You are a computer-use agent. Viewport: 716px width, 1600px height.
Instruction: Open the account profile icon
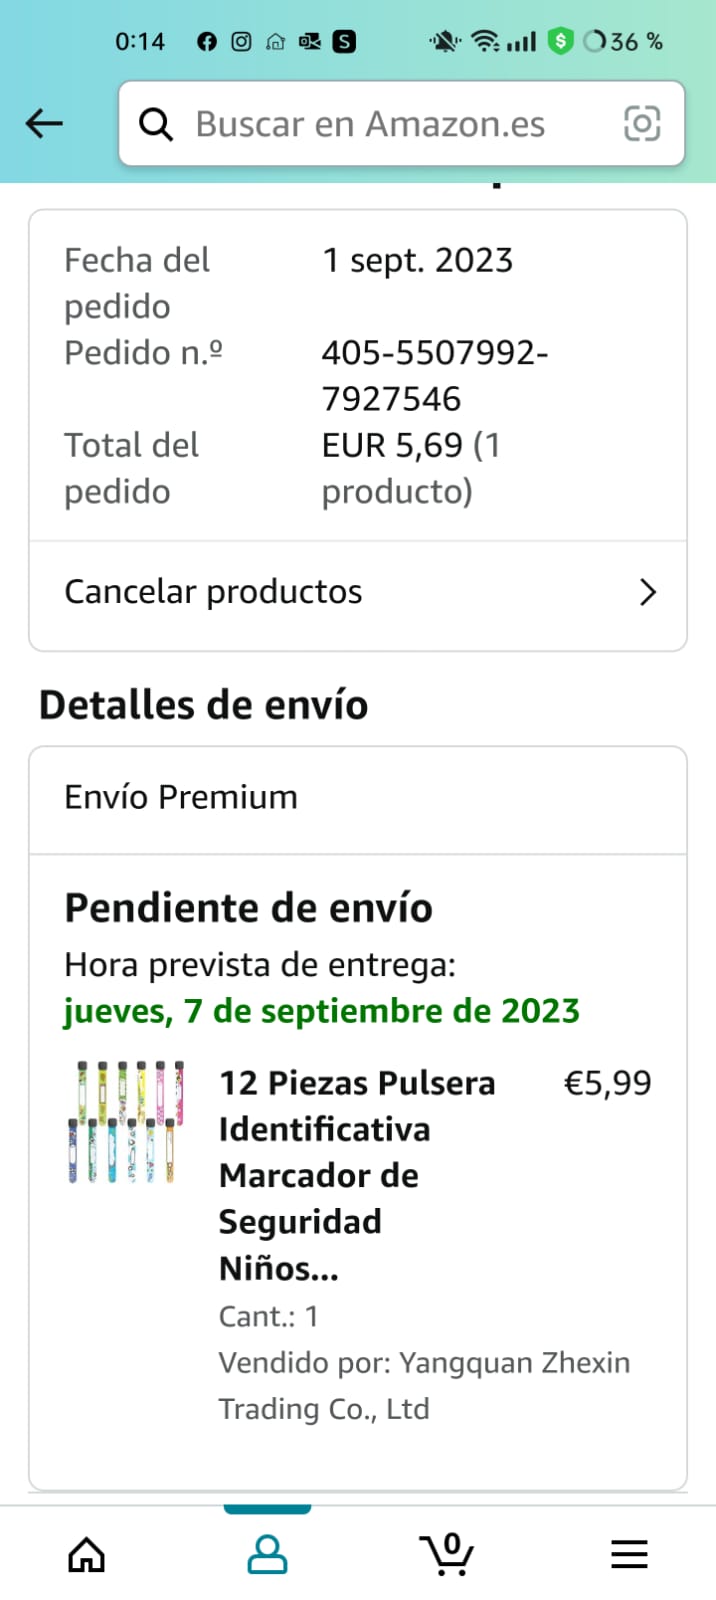(x=267, y=1555)
